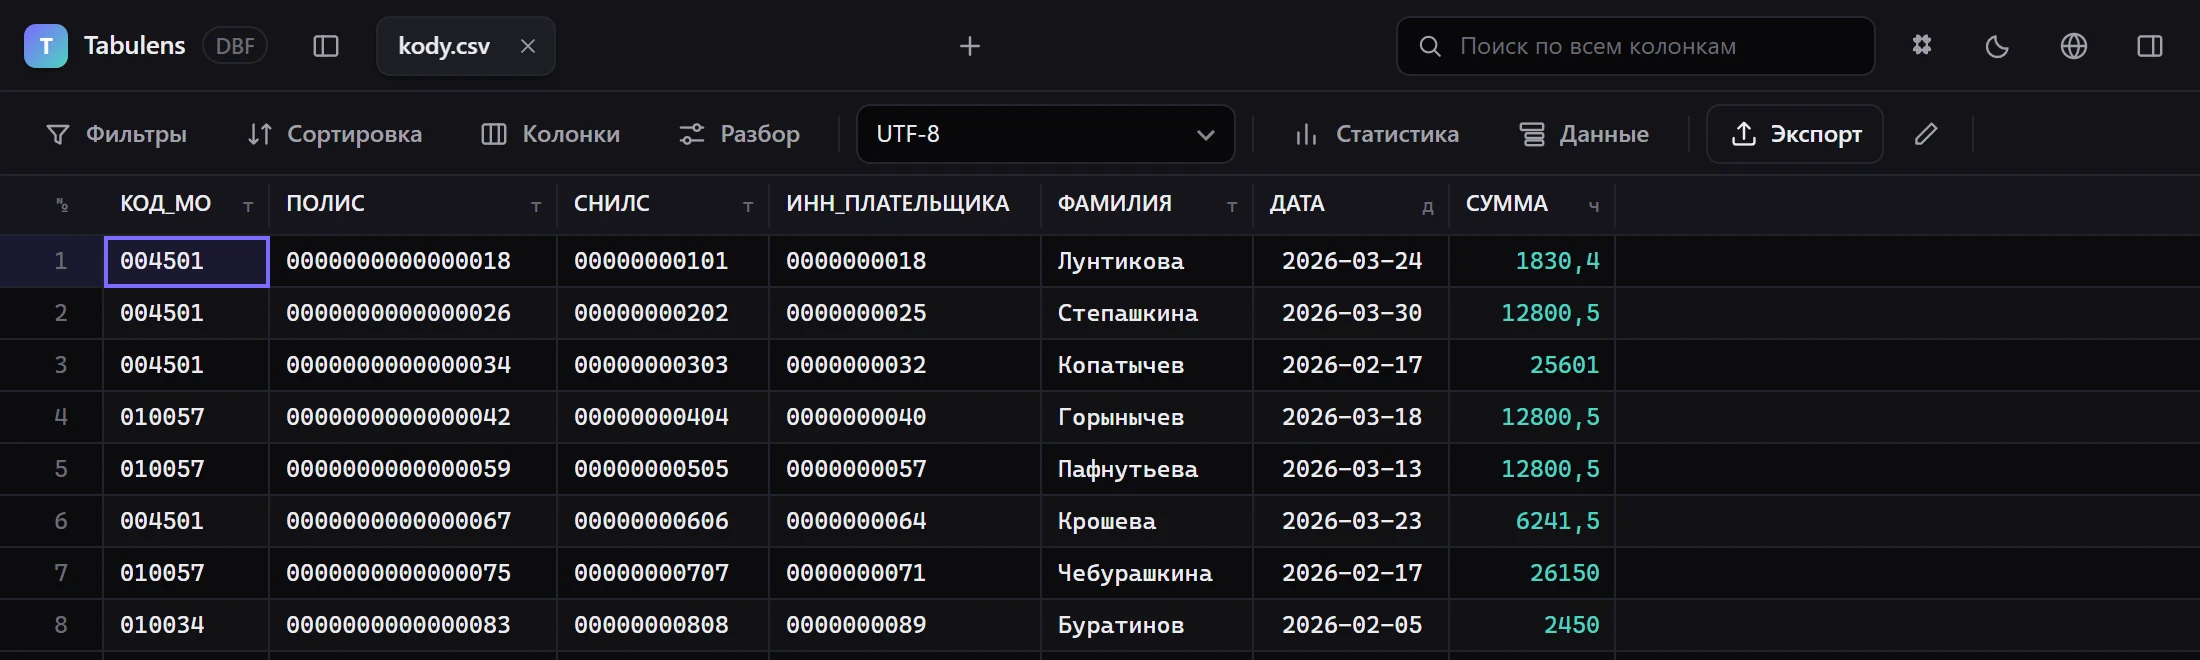Select the sum cell 6241,5

(x=1532, y=522)
